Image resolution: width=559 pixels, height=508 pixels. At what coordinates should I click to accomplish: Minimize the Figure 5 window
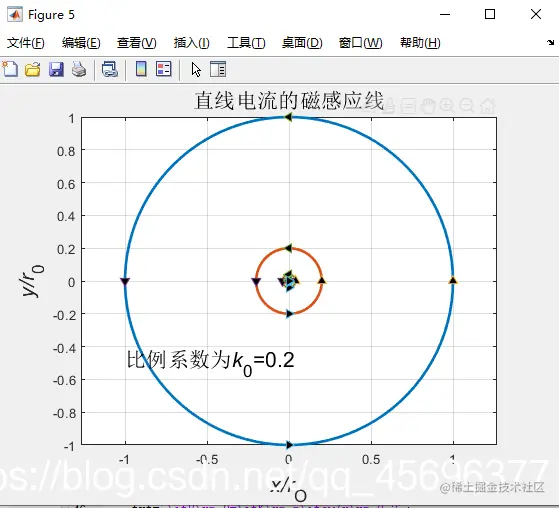pyautogui.click(x=445, y=14)
